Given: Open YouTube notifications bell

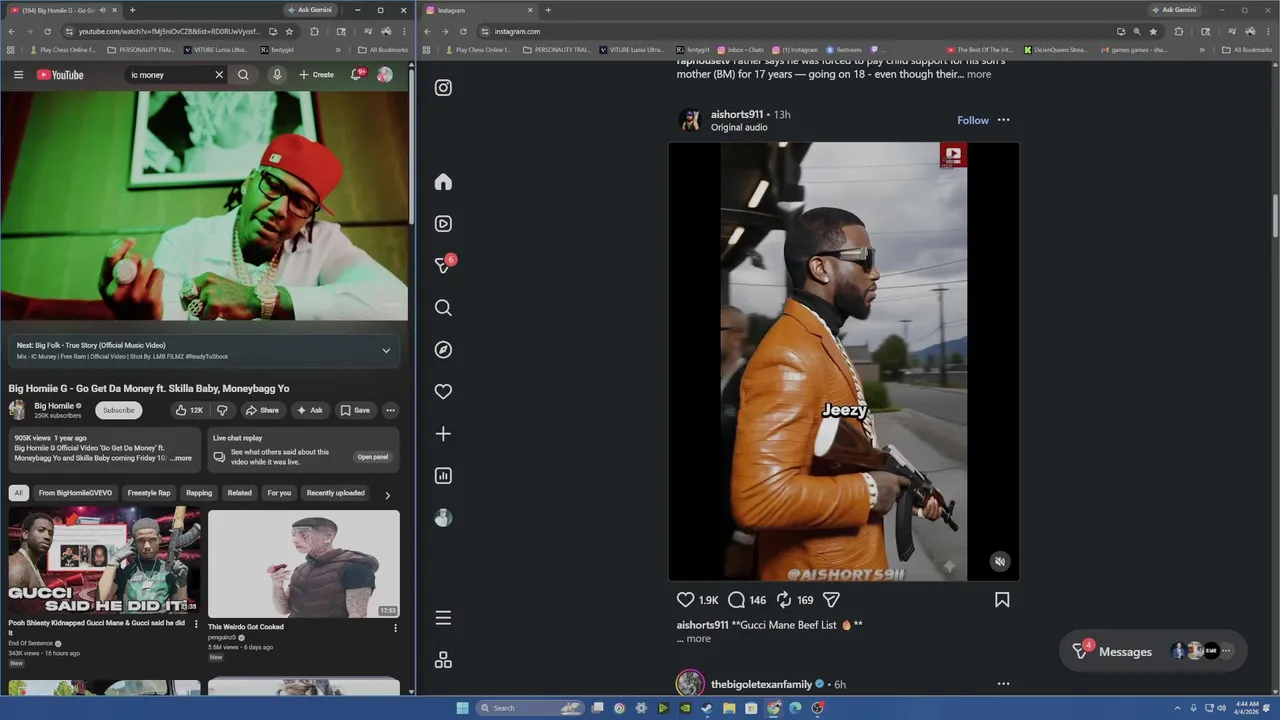Looking at the screenshot, I should coord(356,75).
